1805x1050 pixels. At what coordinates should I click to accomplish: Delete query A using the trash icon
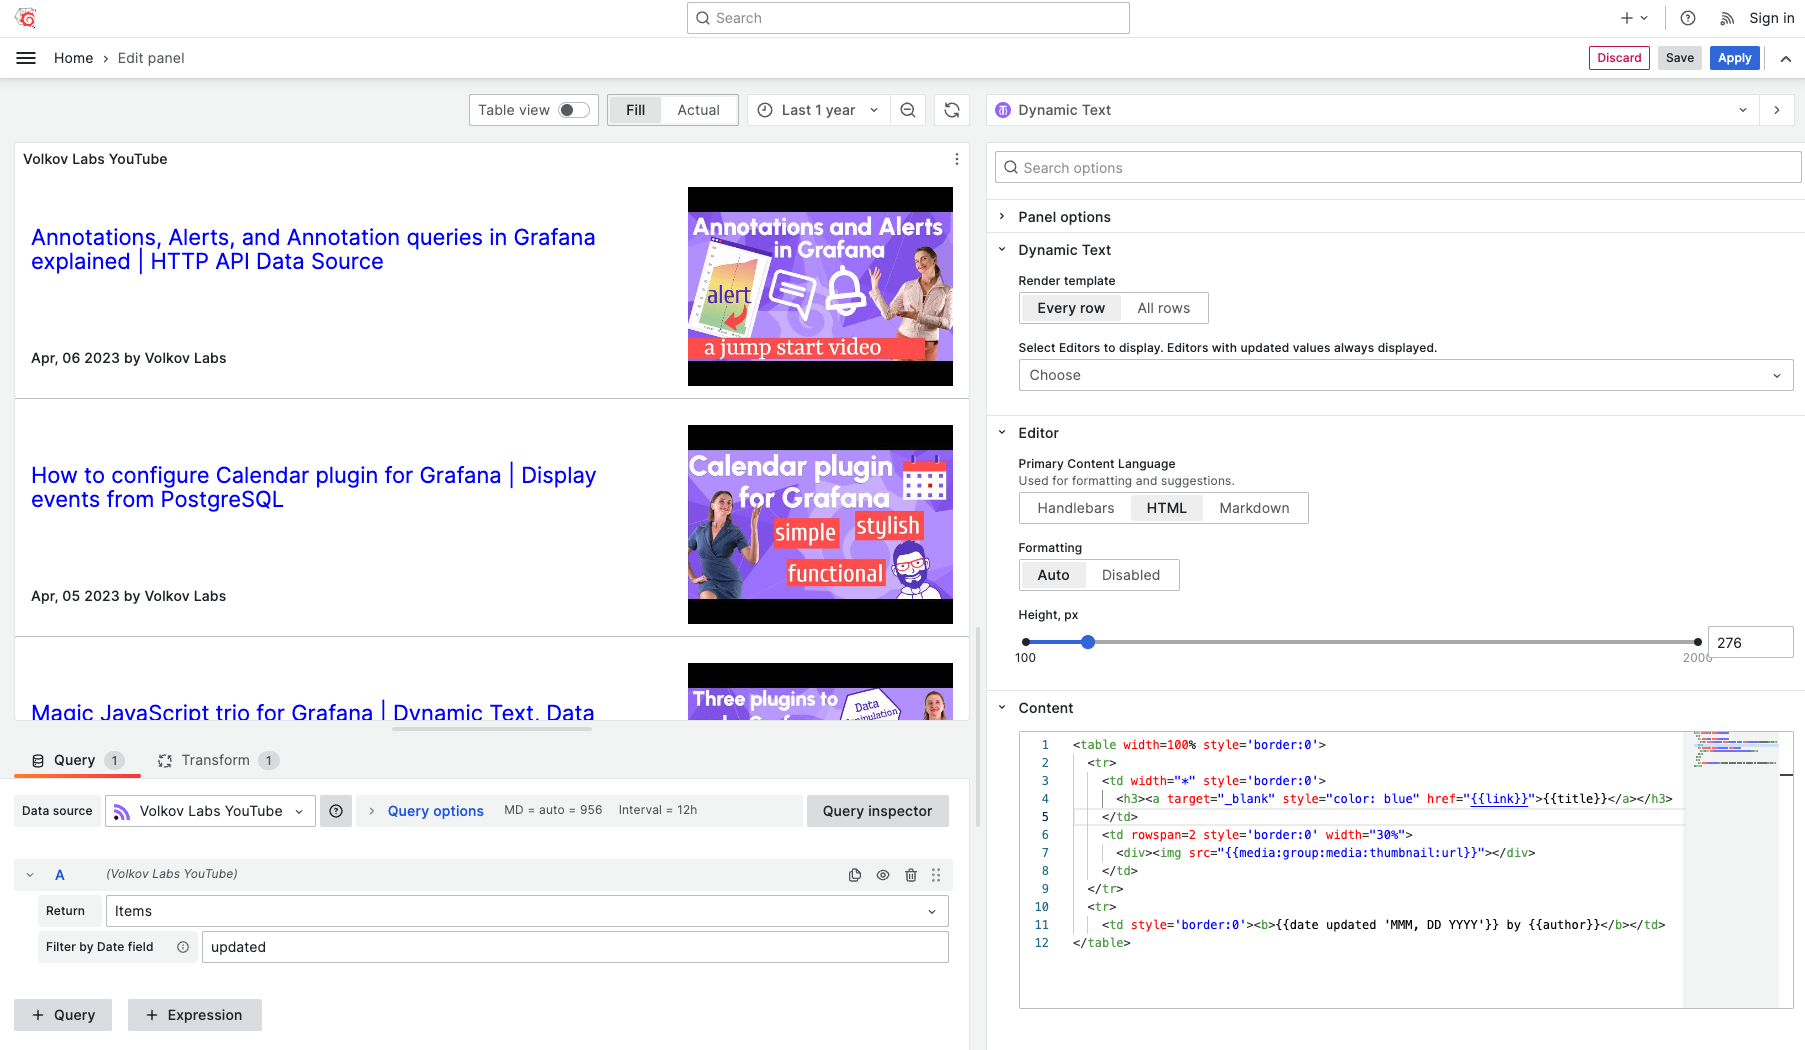coord(911,875)
